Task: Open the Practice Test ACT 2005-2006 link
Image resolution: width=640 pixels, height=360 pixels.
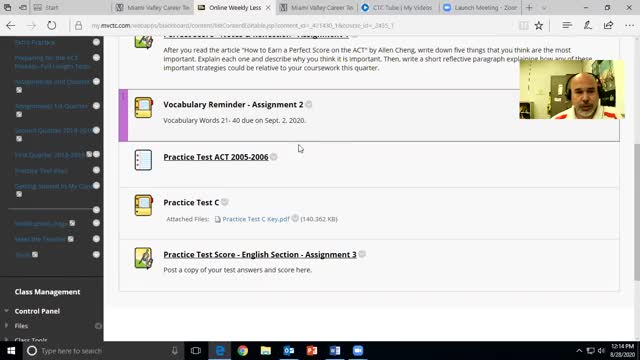Action: [x=216, y=157]
